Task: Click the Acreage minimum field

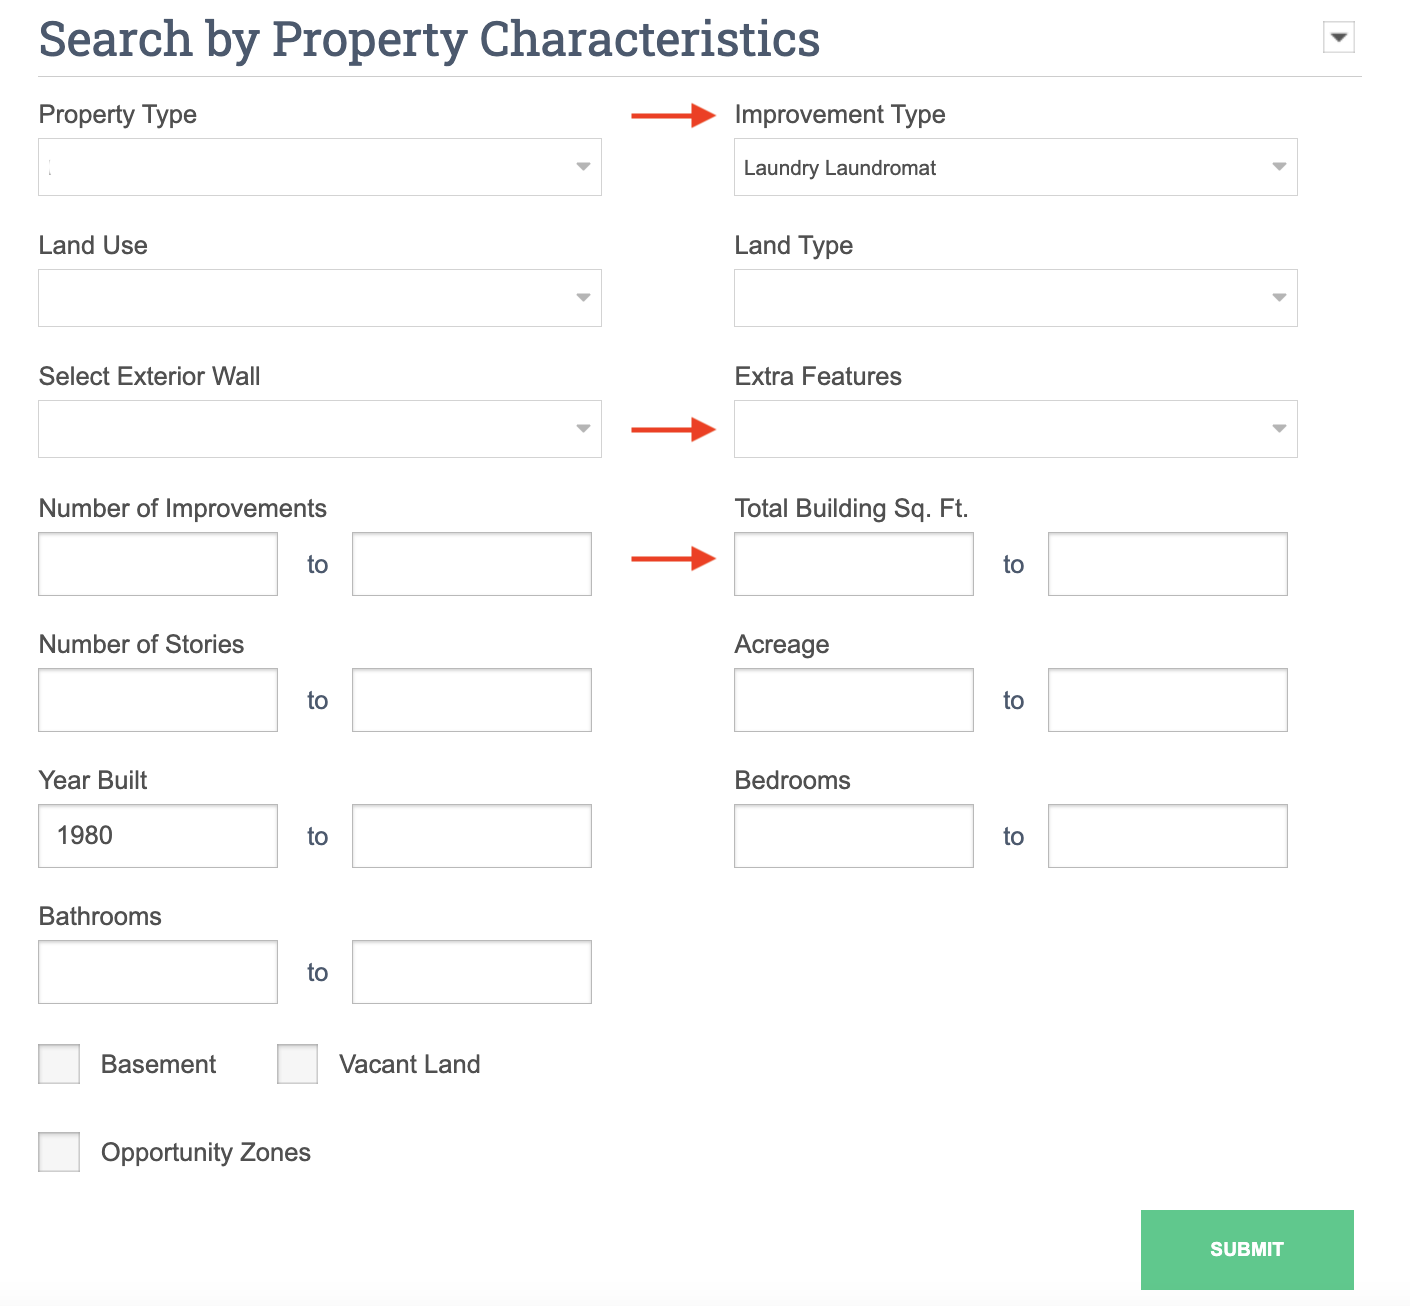Action: 854,700
